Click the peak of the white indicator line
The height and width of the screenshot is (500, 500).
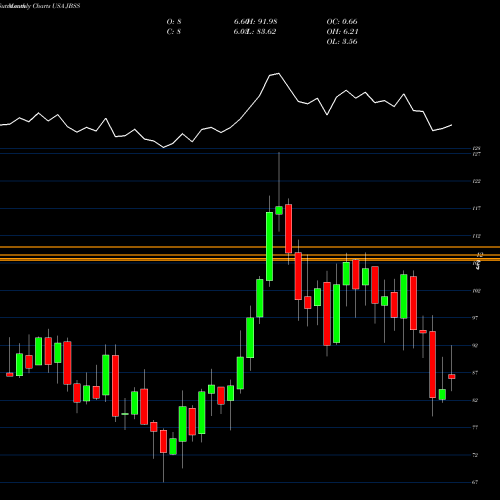[278, 73]
